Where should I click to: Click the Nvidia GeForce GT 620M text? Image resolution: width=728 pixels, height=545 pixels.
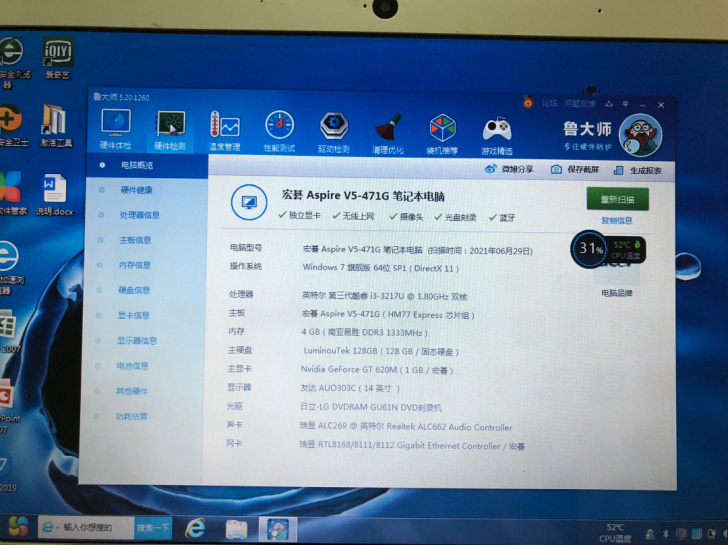click(377, 370)
